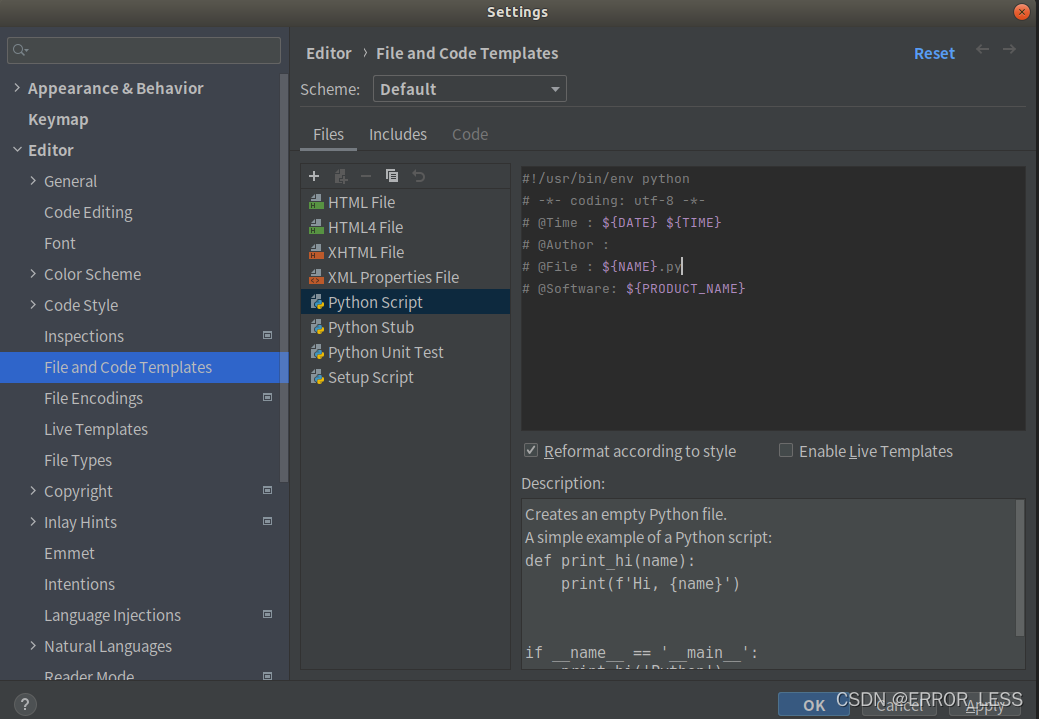Expand the Inlay Hints subsection
Viewport: 1039px width, 719px height.
click(33, 522)
